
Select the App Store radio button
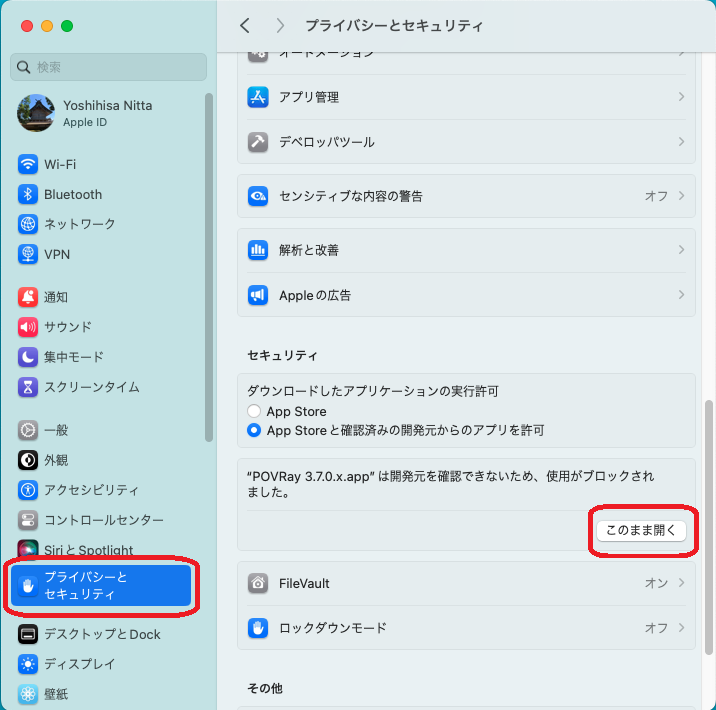[254, 411]
